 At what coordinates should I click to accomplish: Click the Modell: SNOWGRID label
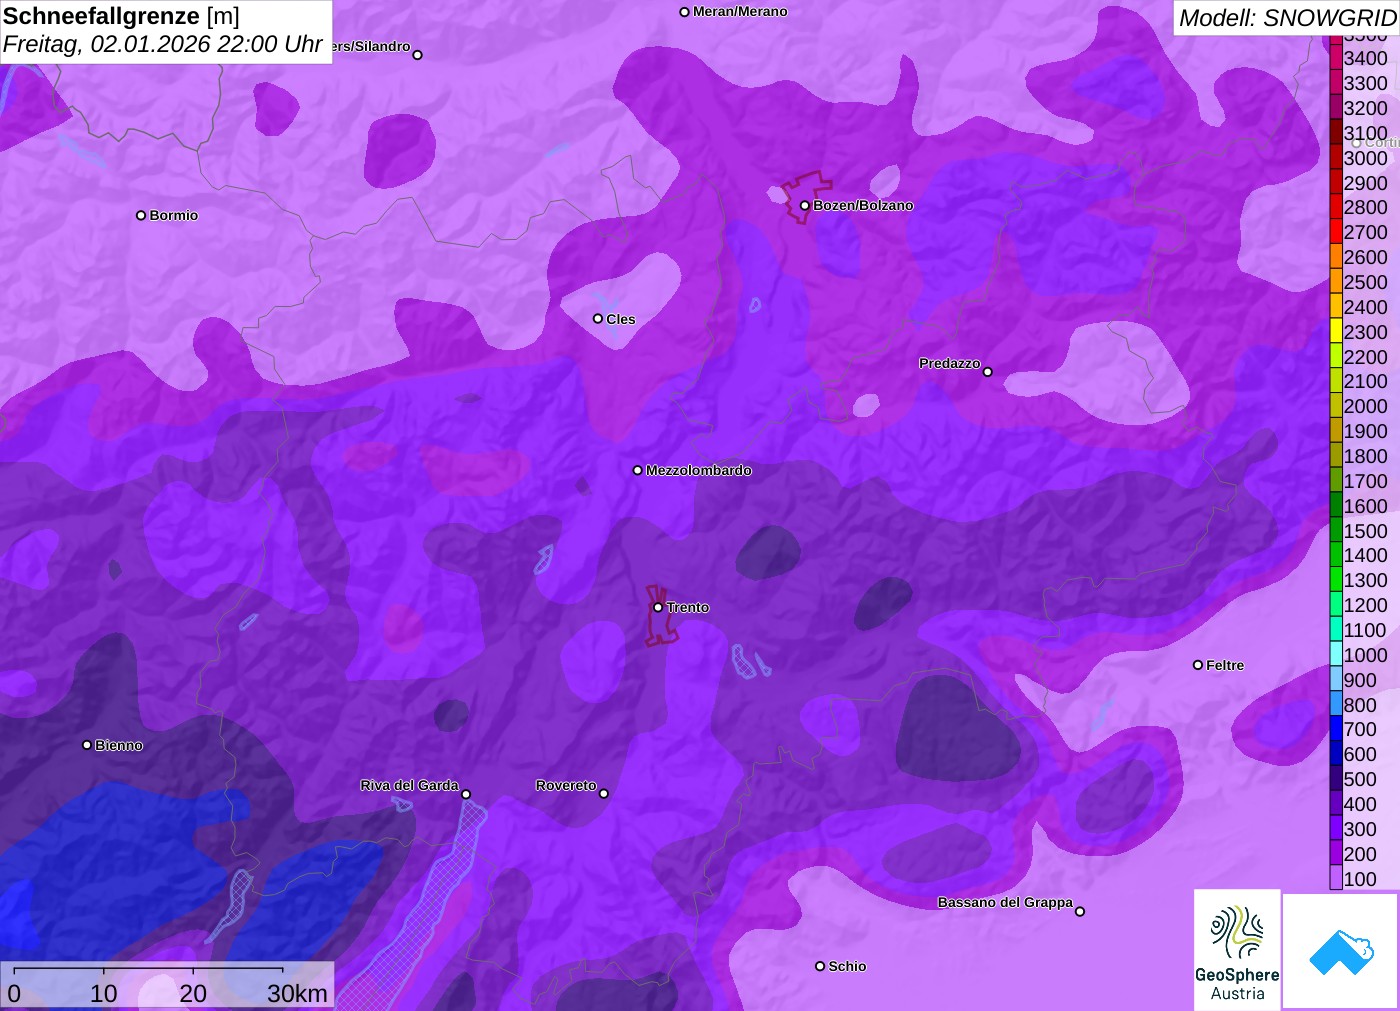tap(1287, 18)
